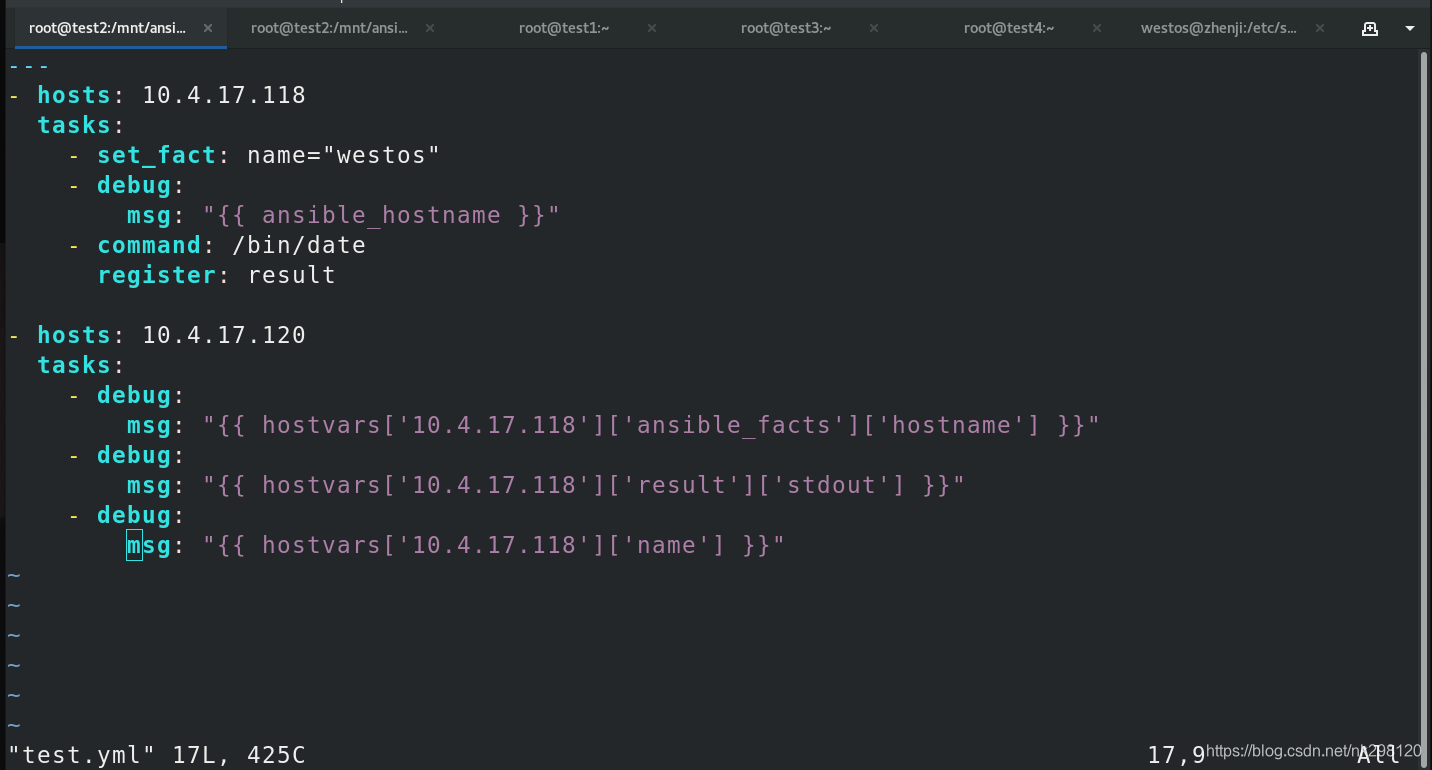Image resolution: width=1432 pixels, height=770 pixels.
Task: Click the word result after register
Action: tap(291, 275)
